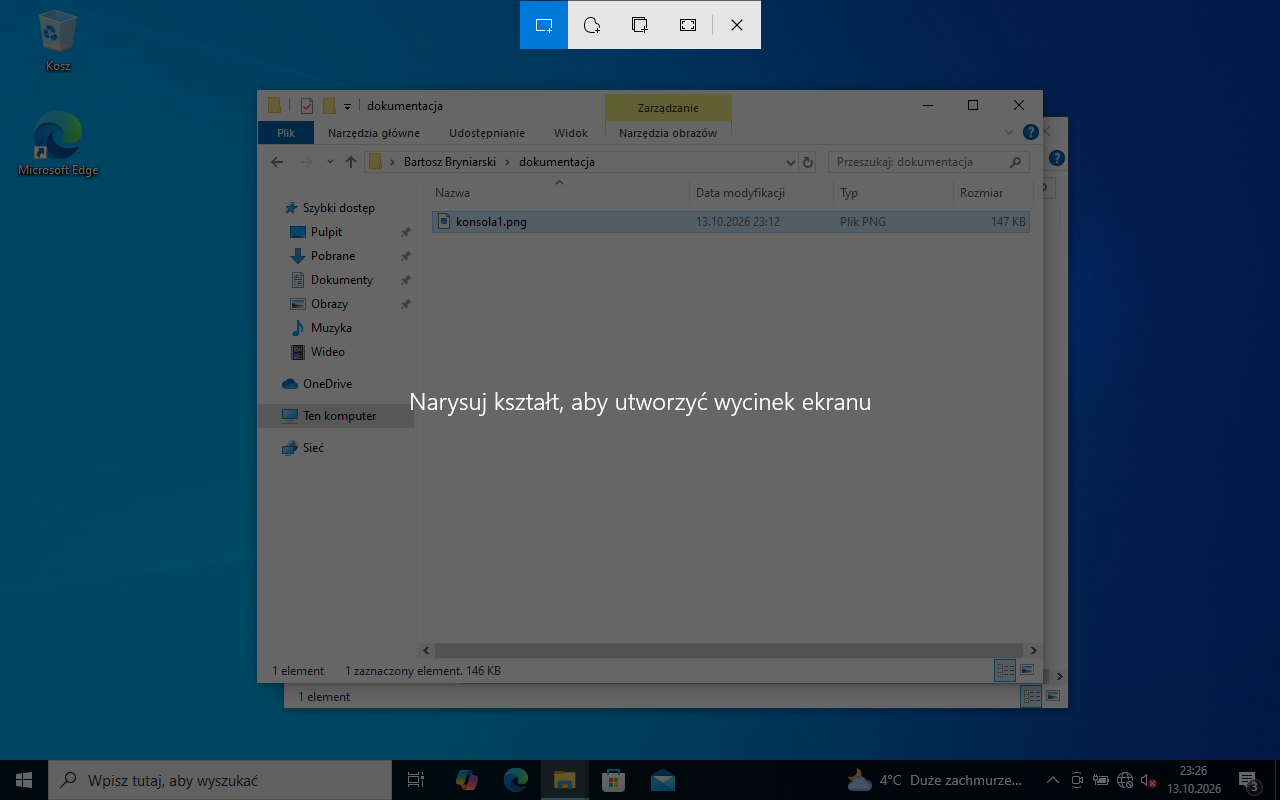Open Task View on taskbar

click(416, 780)
